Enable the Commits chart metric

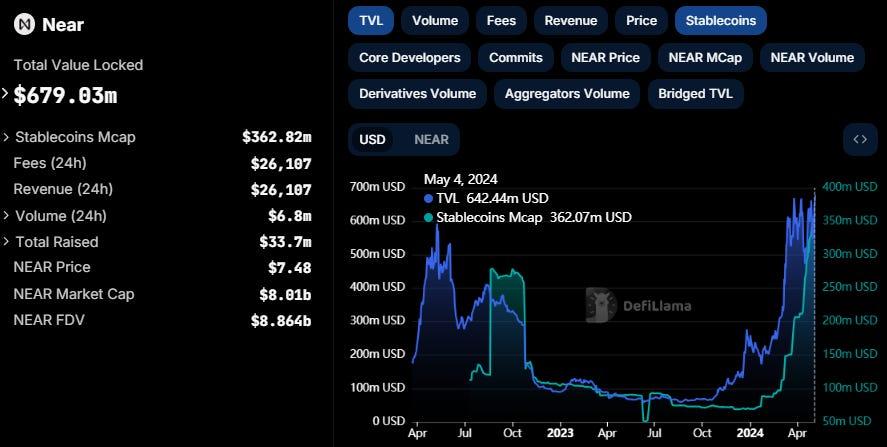pos(516,58)
